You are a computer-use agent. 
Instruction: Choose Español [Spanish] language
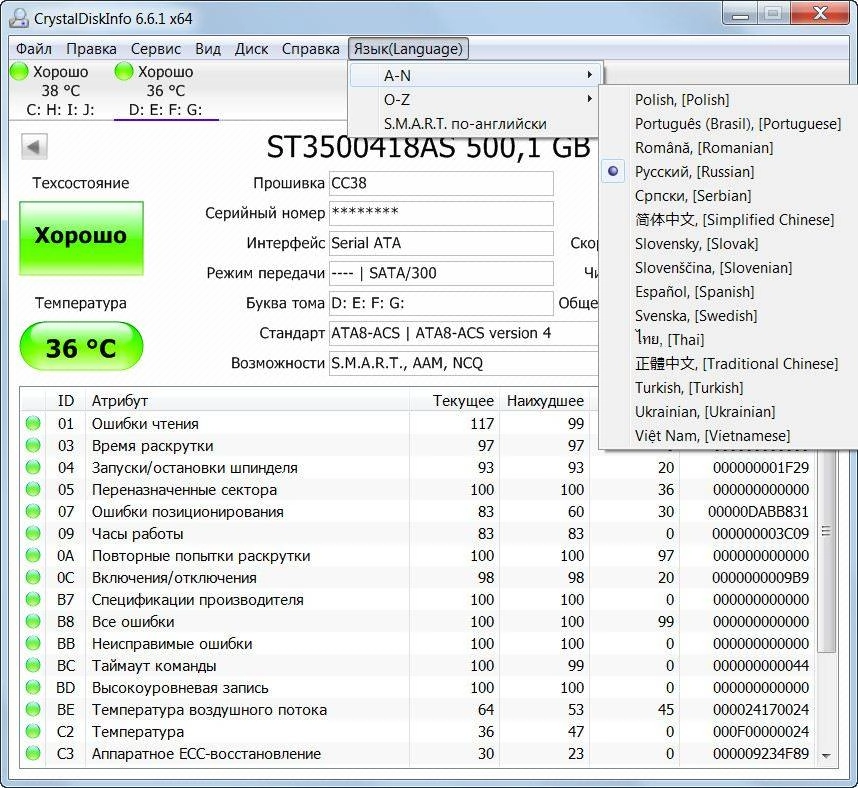click(x=728, y=292)
